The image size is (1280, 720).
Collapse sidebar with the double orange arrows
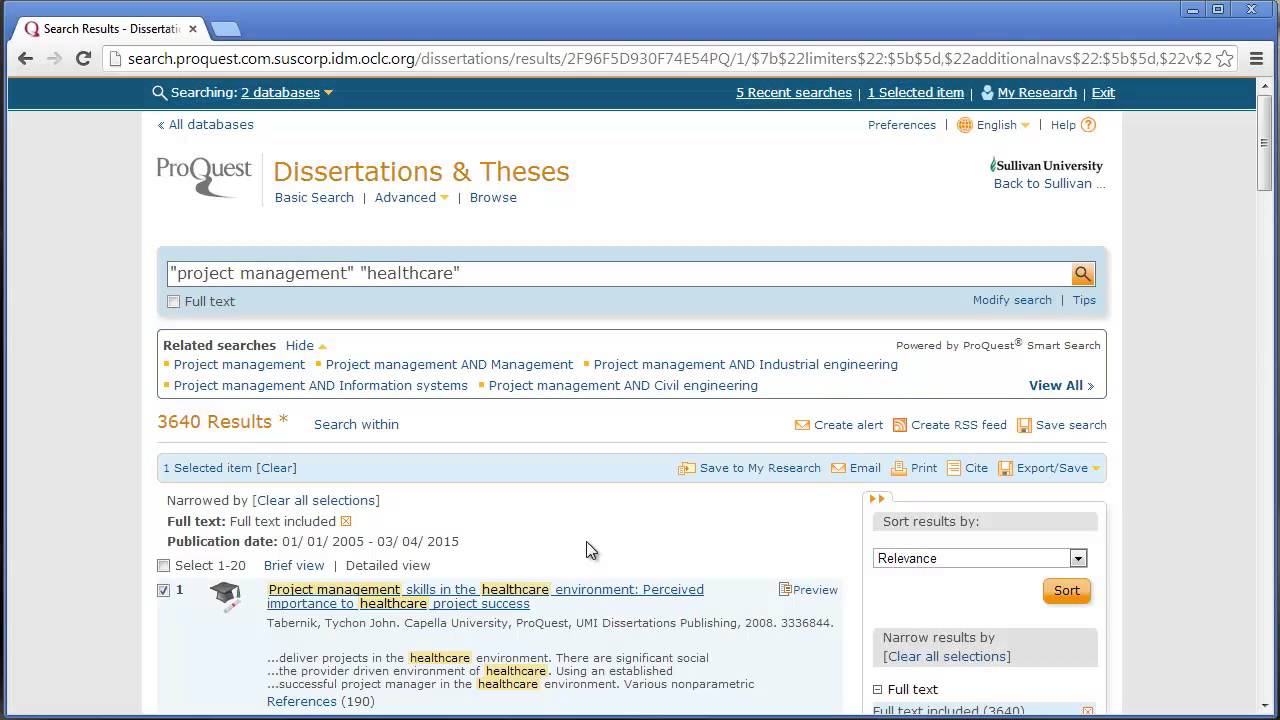(877, 499)
